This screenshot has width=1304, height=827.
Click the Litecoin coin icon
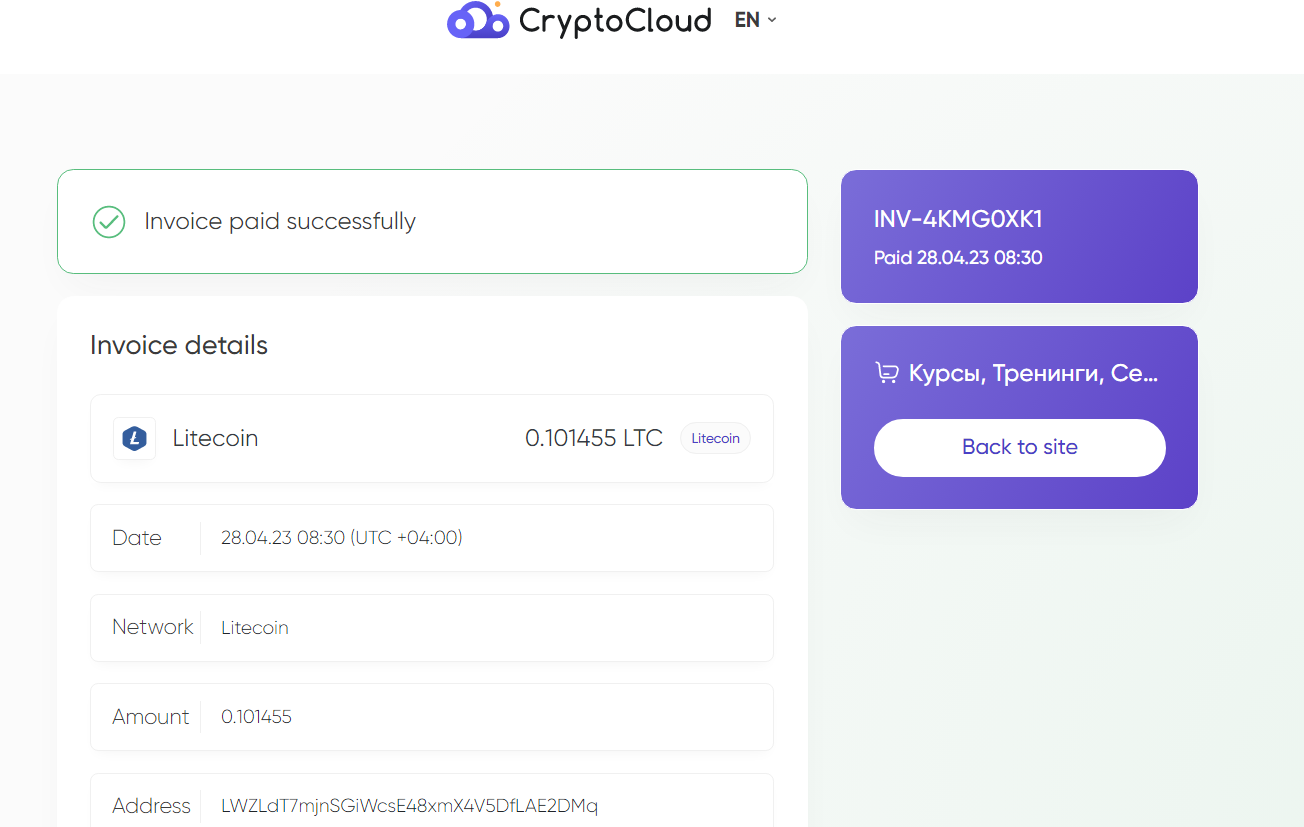click(134, 438)
